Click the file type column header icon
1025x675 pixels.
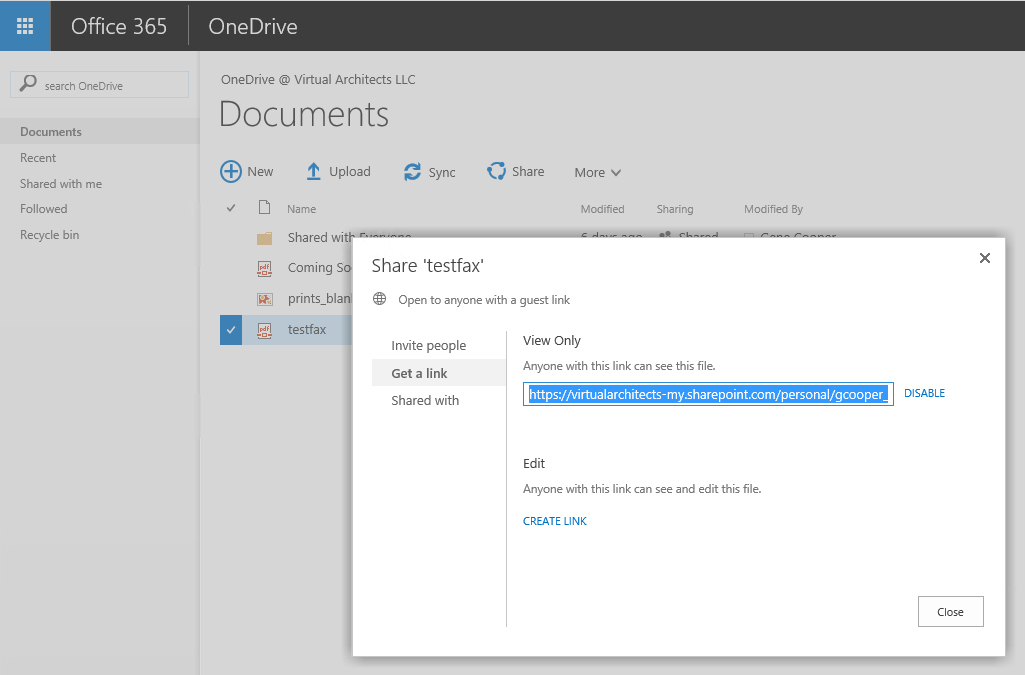coord(264,208)
